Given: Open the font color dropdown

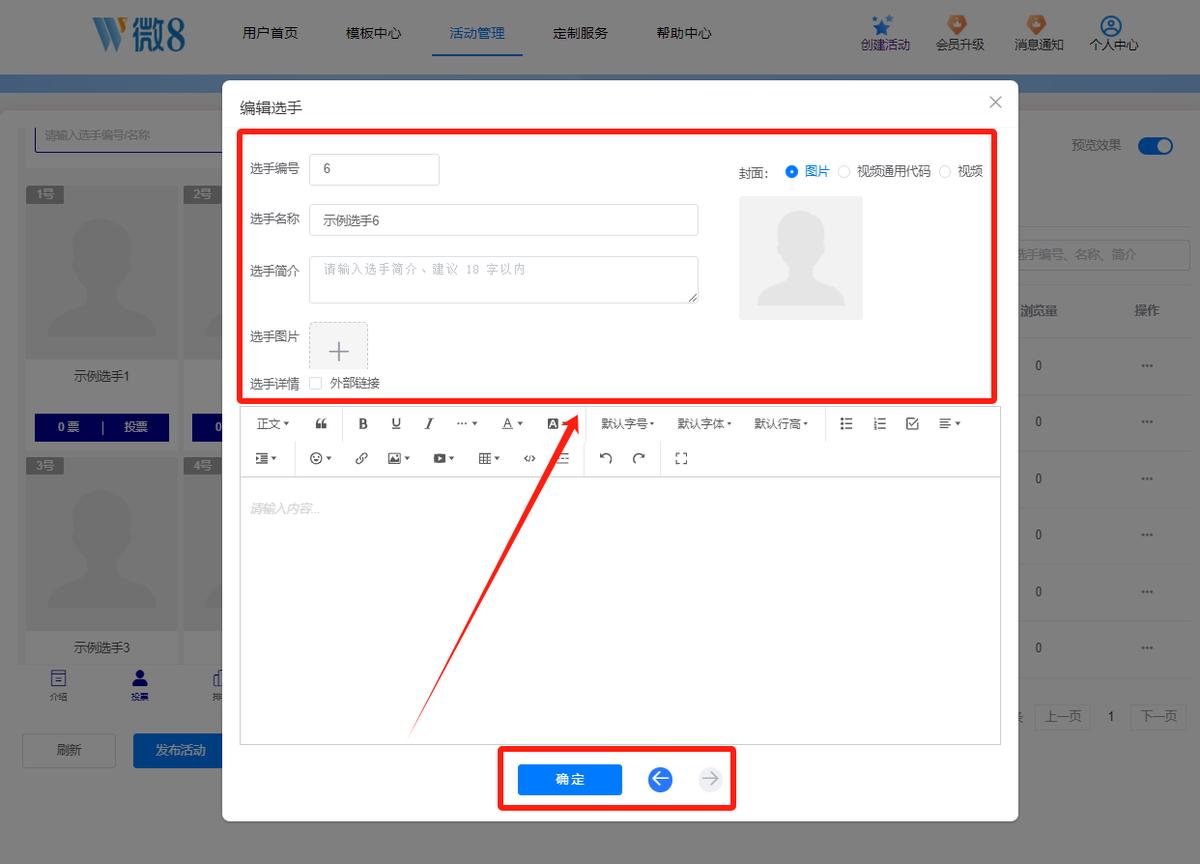Looking at the screenshot, I should pyautogui.click(x=512, y=424).
